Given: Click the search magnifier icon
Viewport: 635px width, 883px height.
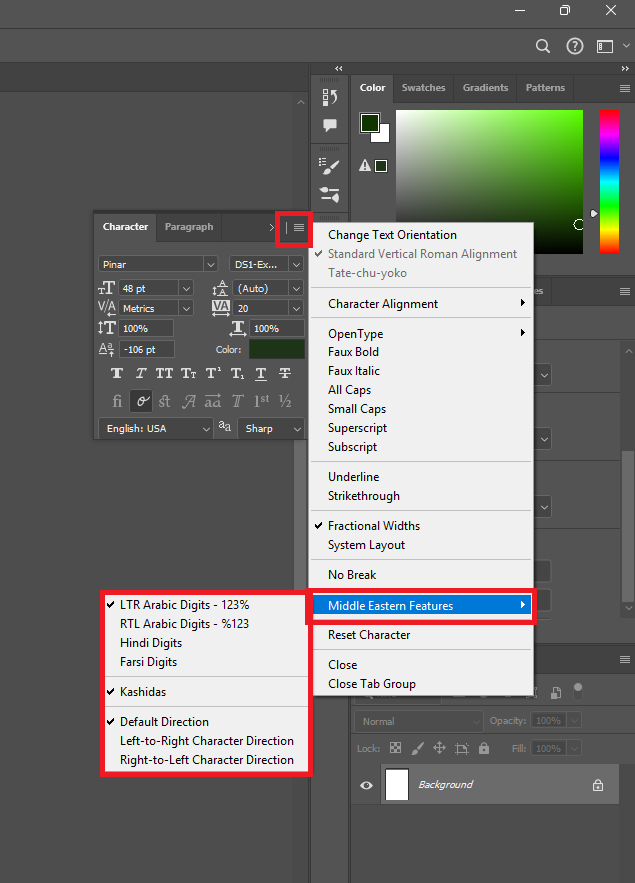Looking at the screenshot, I should tap(542, 46).
